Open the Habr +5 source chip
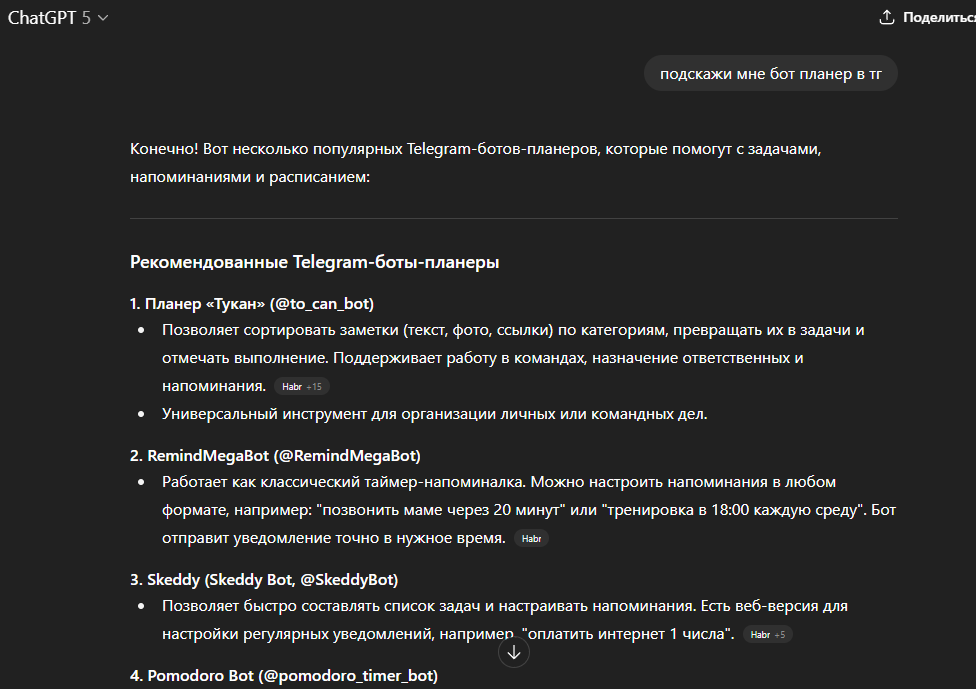This screenshot has width=976, height=689. pyautogui.click(x=768, y=635)
